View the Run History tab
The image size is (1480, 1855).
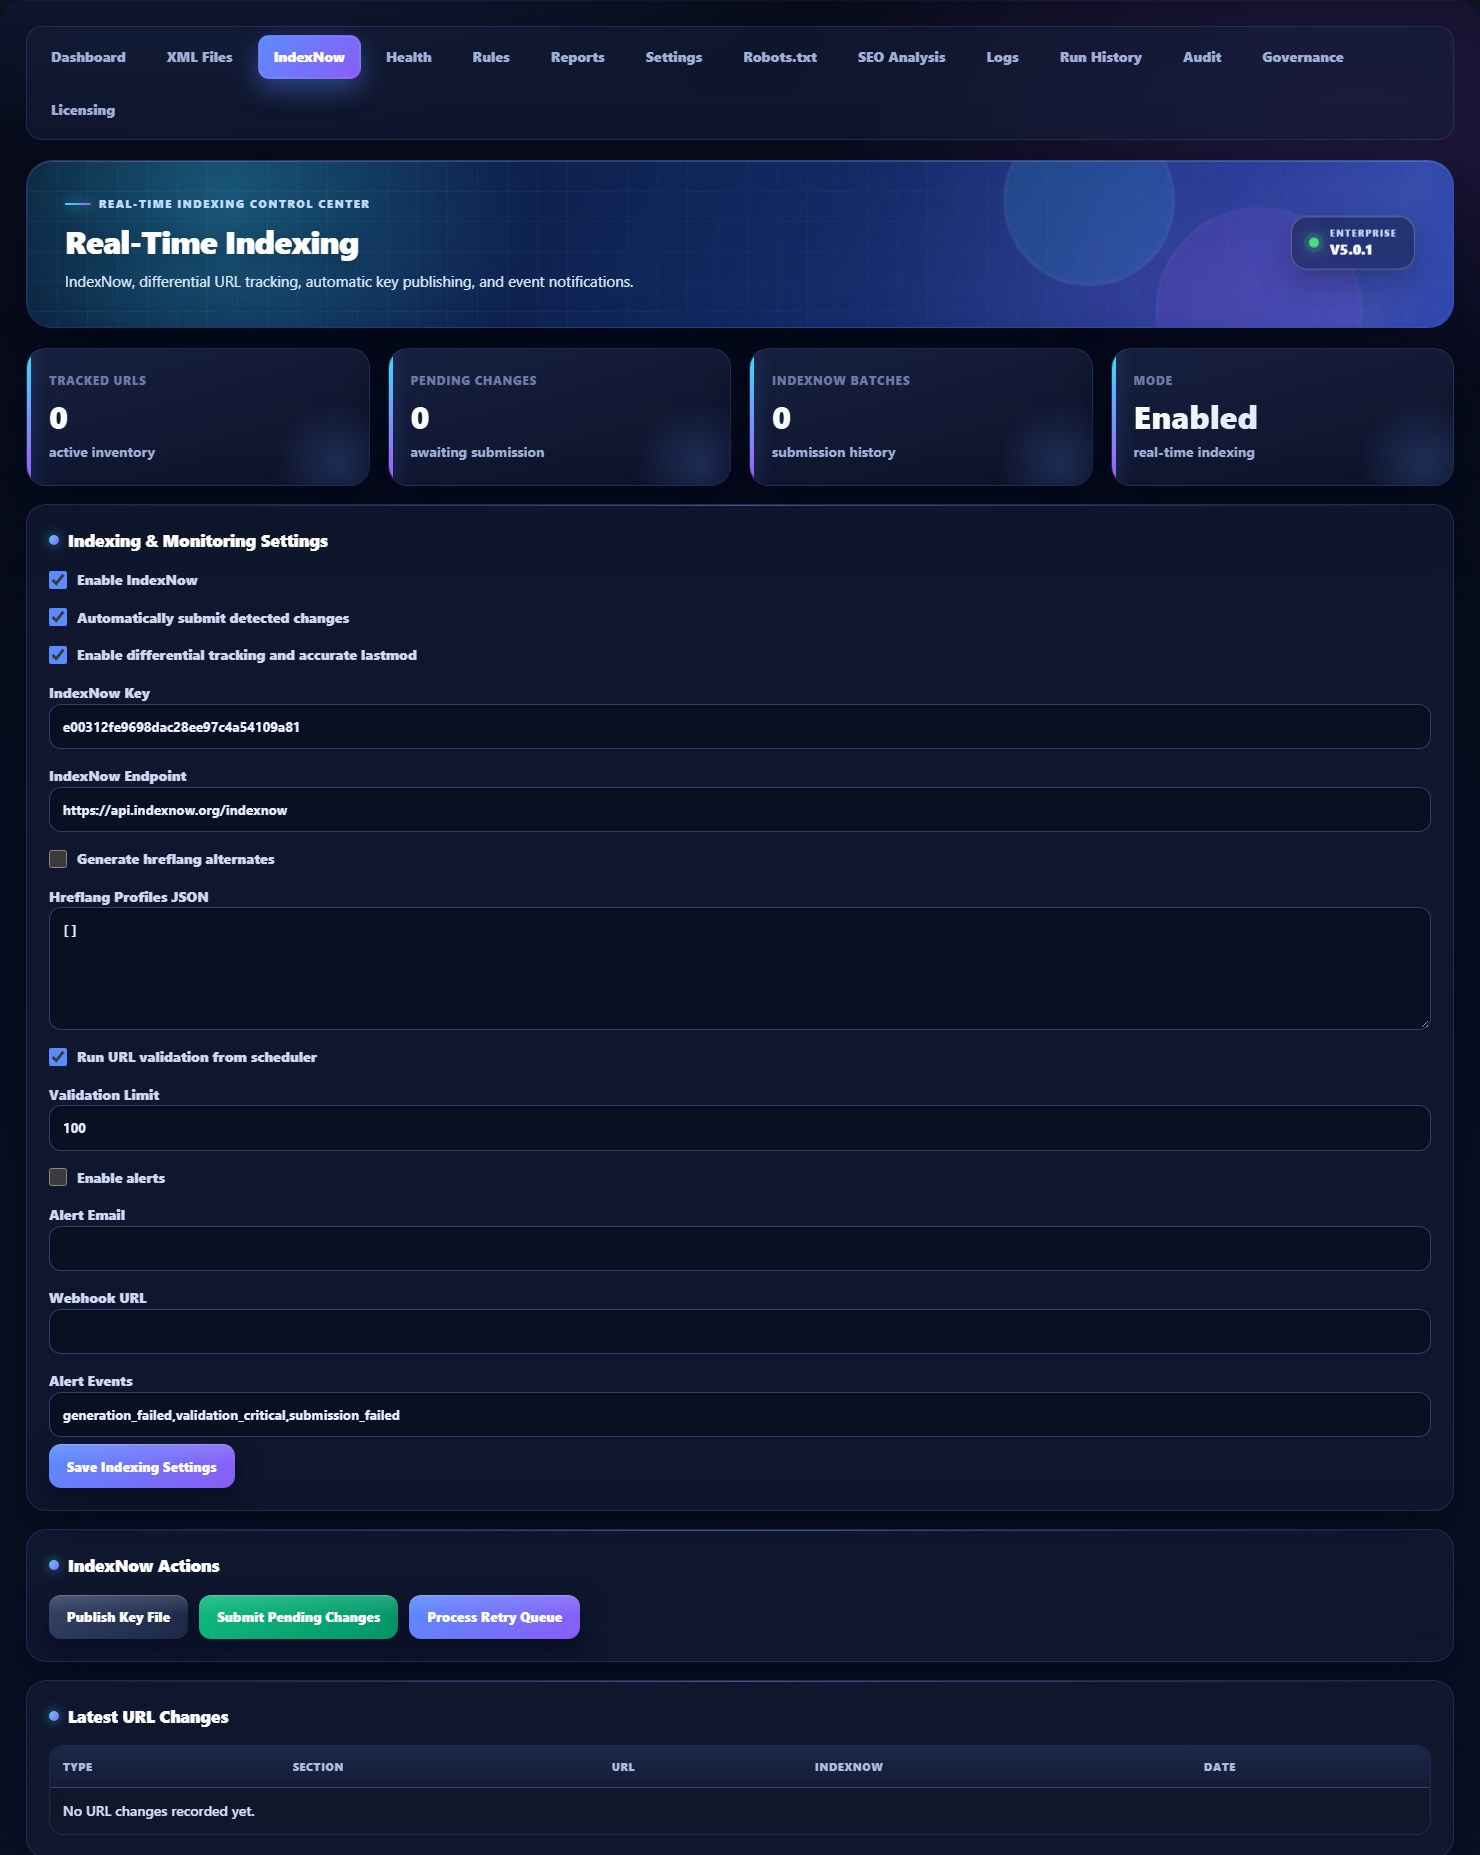(1100, 57)
